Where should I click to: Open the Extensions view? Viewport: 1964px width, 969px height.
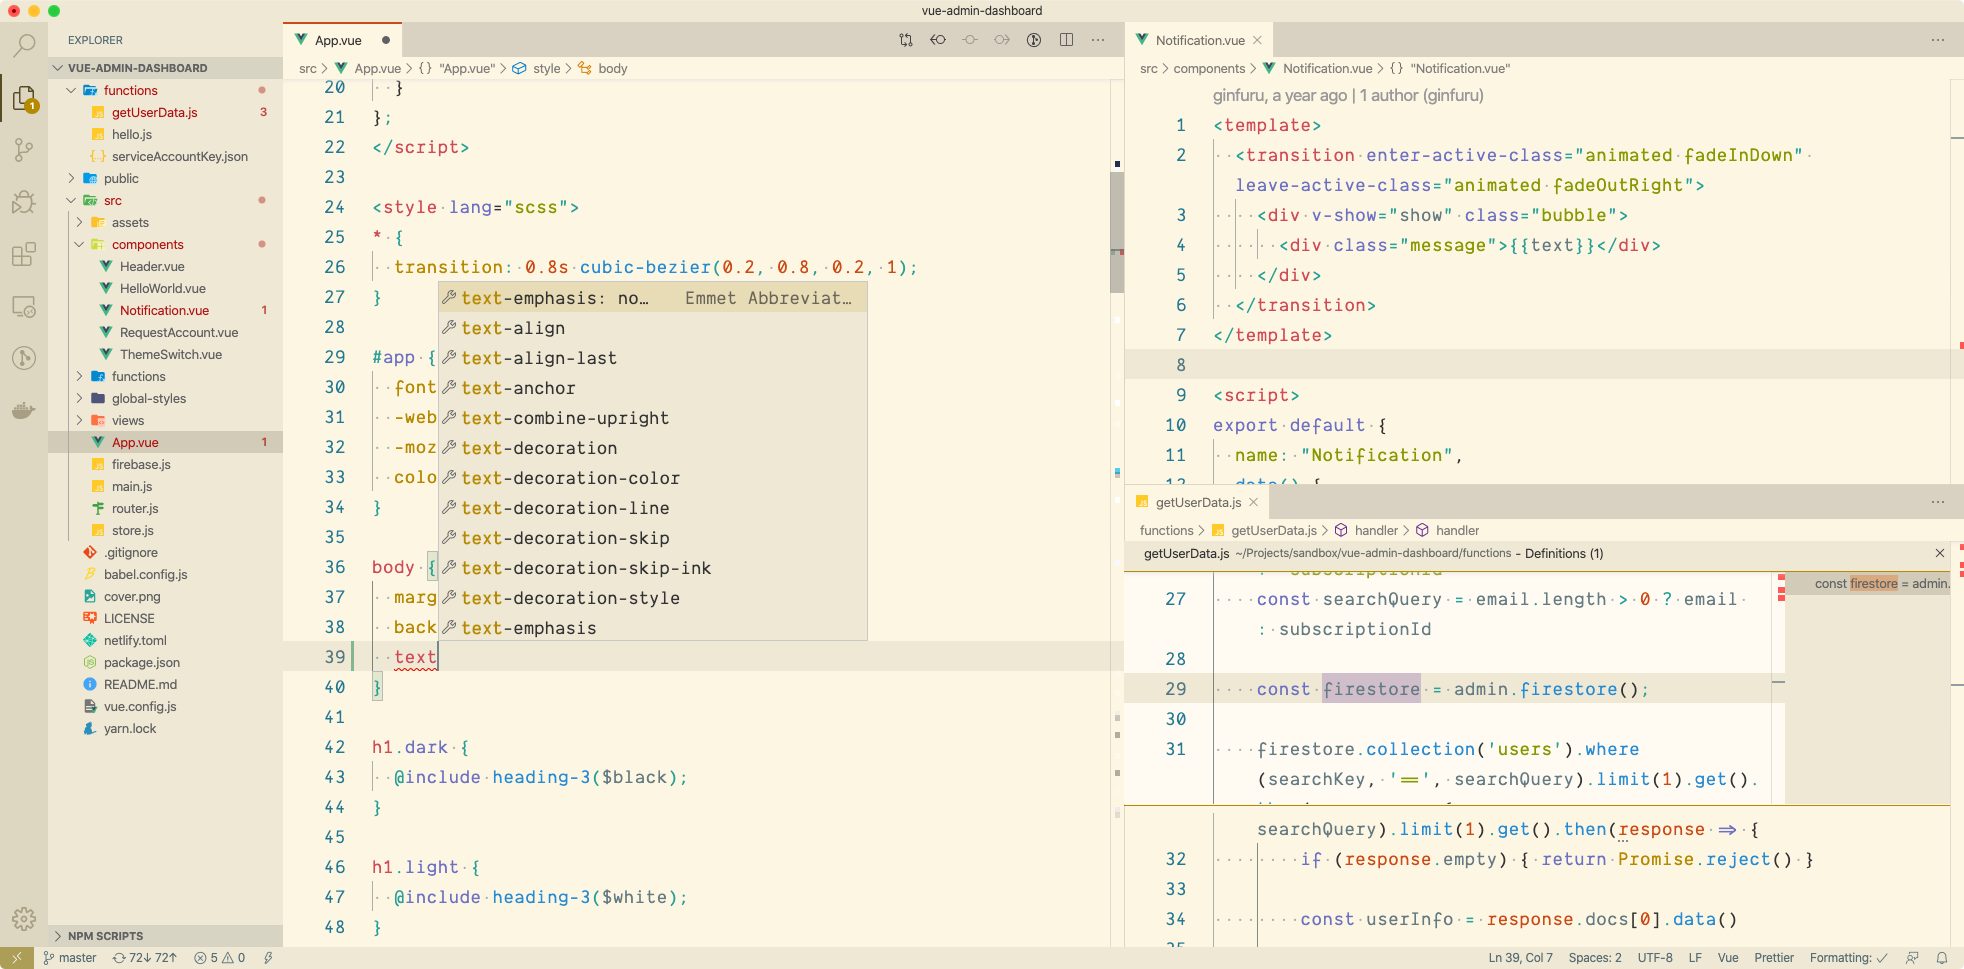pyautogui.click(x=24, y=254)
